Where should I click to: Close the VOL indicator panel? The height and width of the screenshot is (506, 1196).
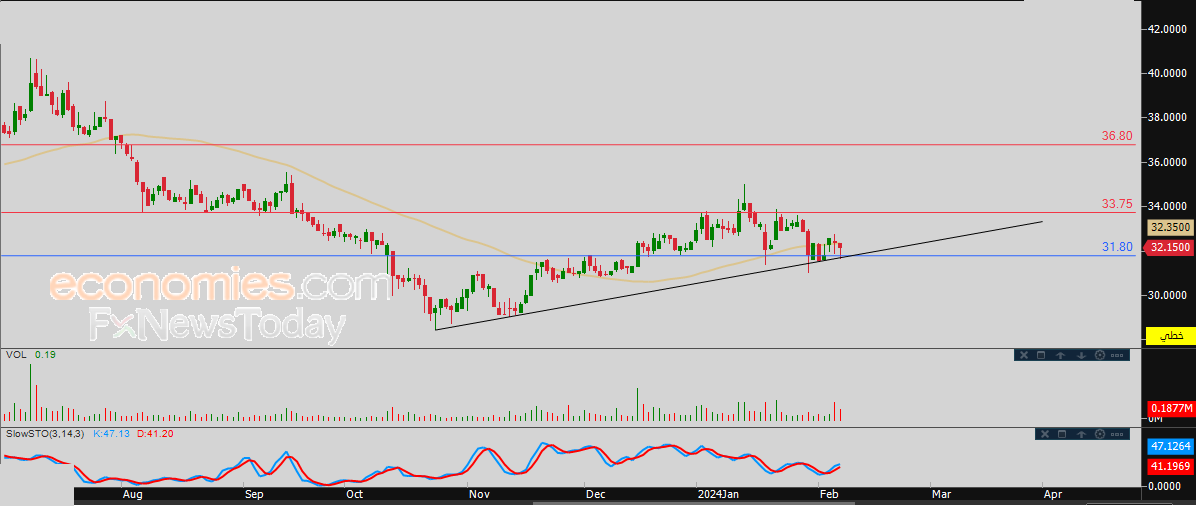click(1024, 355)
